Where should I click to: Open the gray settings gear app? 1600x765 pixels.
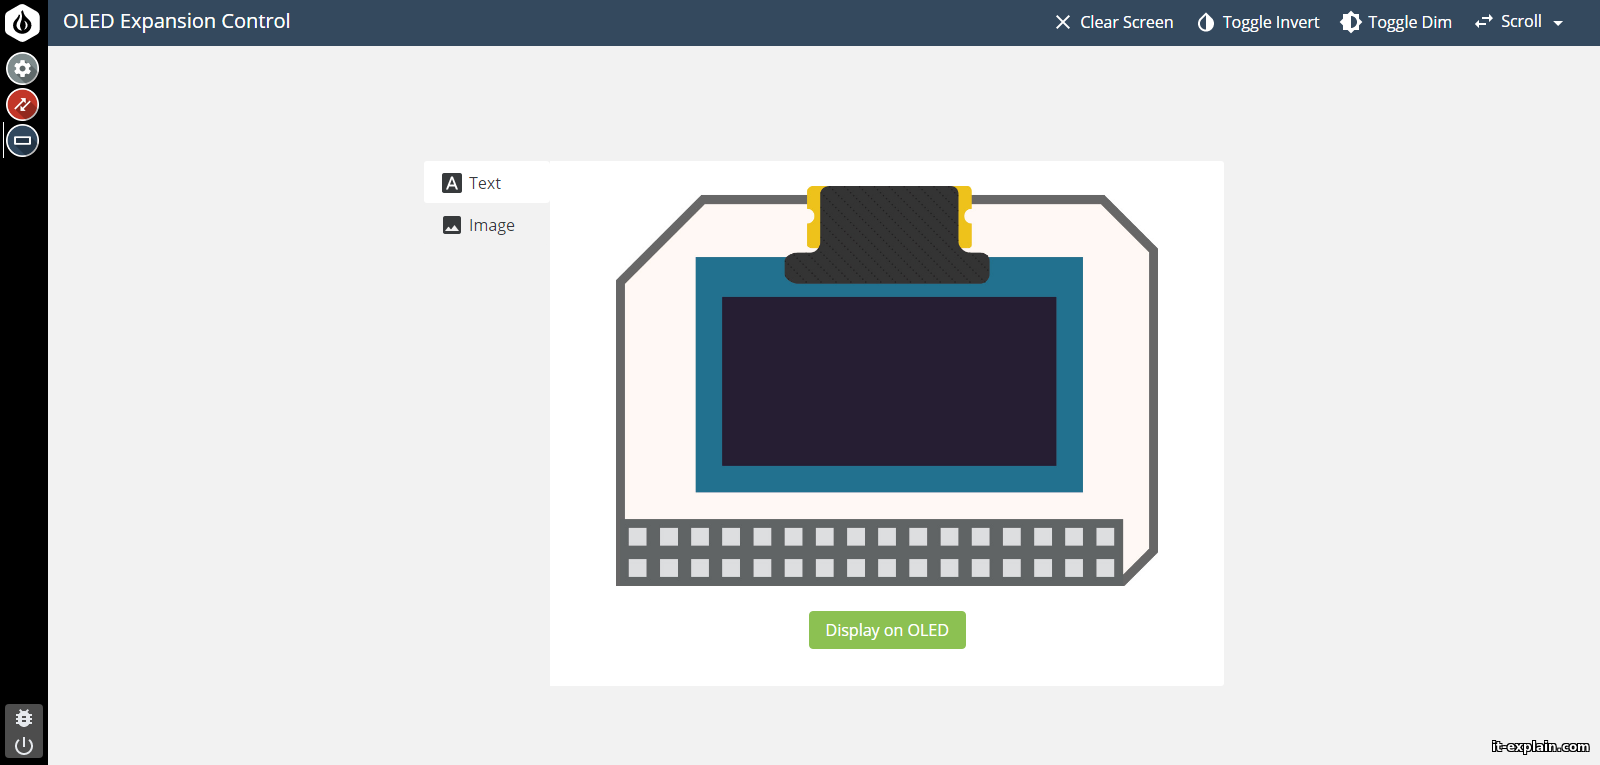click(x=23, y=69)
